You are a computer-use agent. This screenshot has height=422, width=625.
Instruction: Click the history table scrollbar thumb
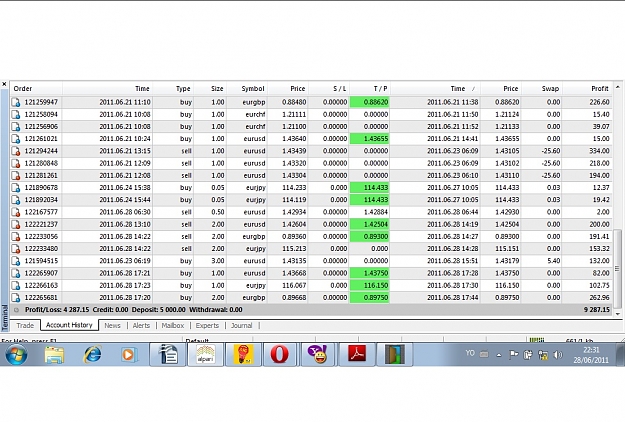click(x=617, y=268)
